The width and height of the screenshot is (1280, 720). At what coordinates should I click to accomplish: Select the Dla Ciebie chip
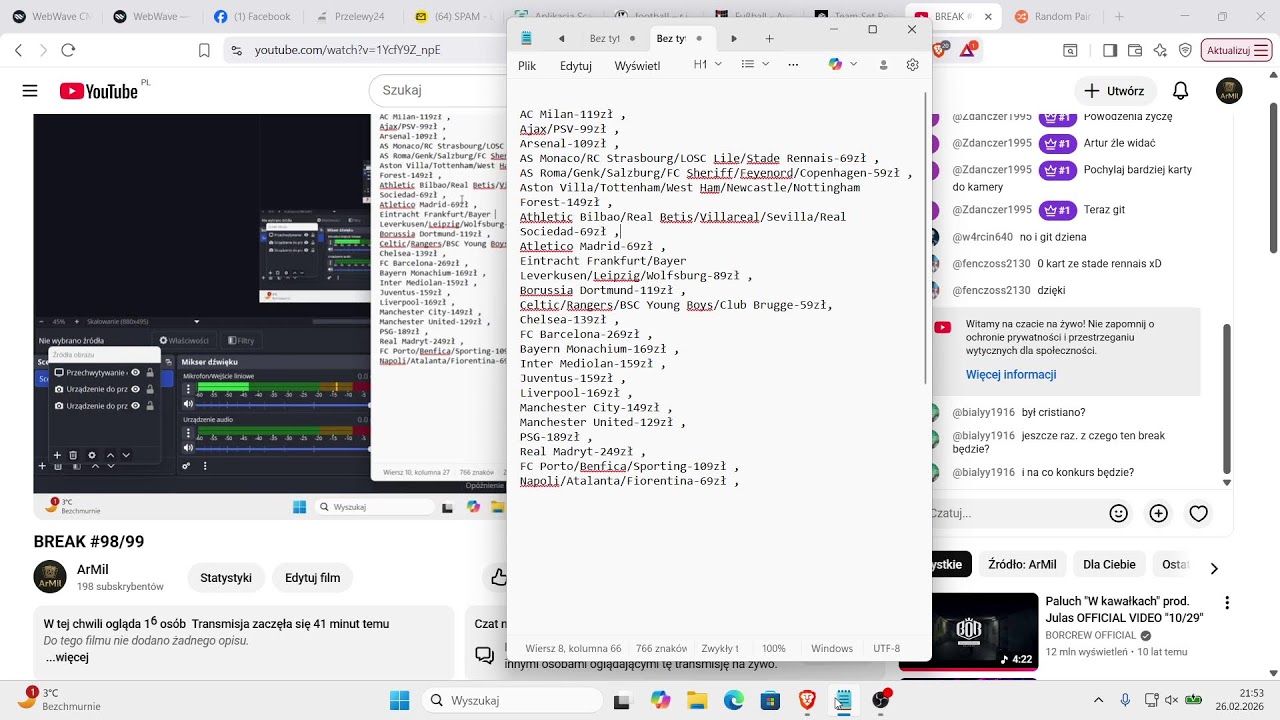[1109, 564]
